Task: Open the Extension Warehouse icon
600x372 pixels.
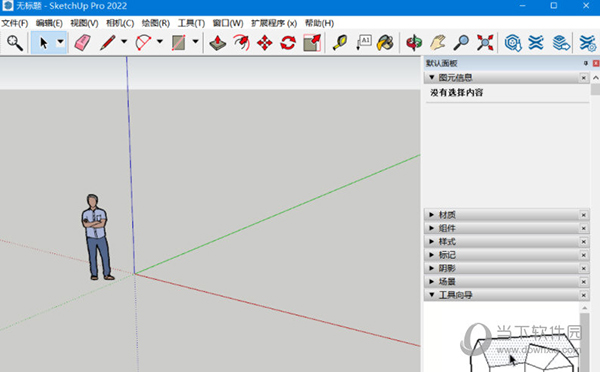Action: 536,42
